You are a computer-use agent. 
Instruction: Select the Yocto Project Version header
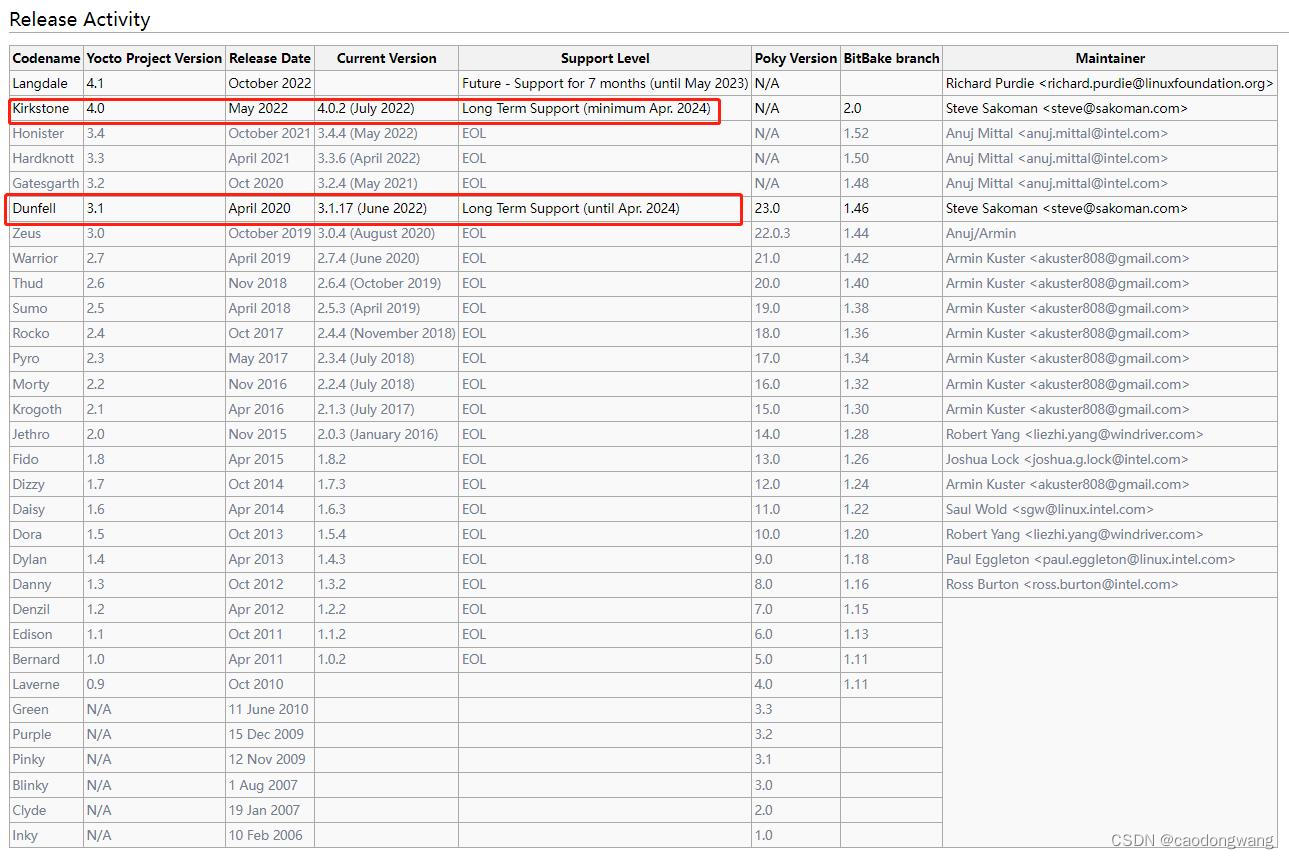coord(154,58)
